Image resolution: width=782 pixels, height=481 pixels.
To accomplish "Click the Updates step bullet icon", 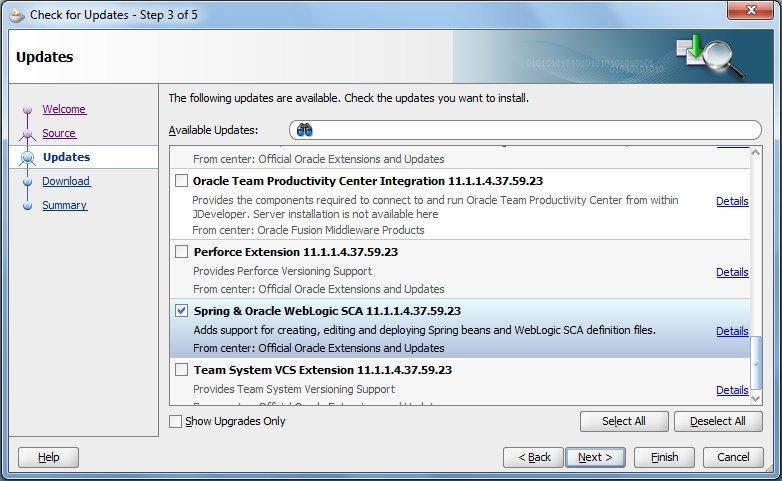I will click(27, 158).
